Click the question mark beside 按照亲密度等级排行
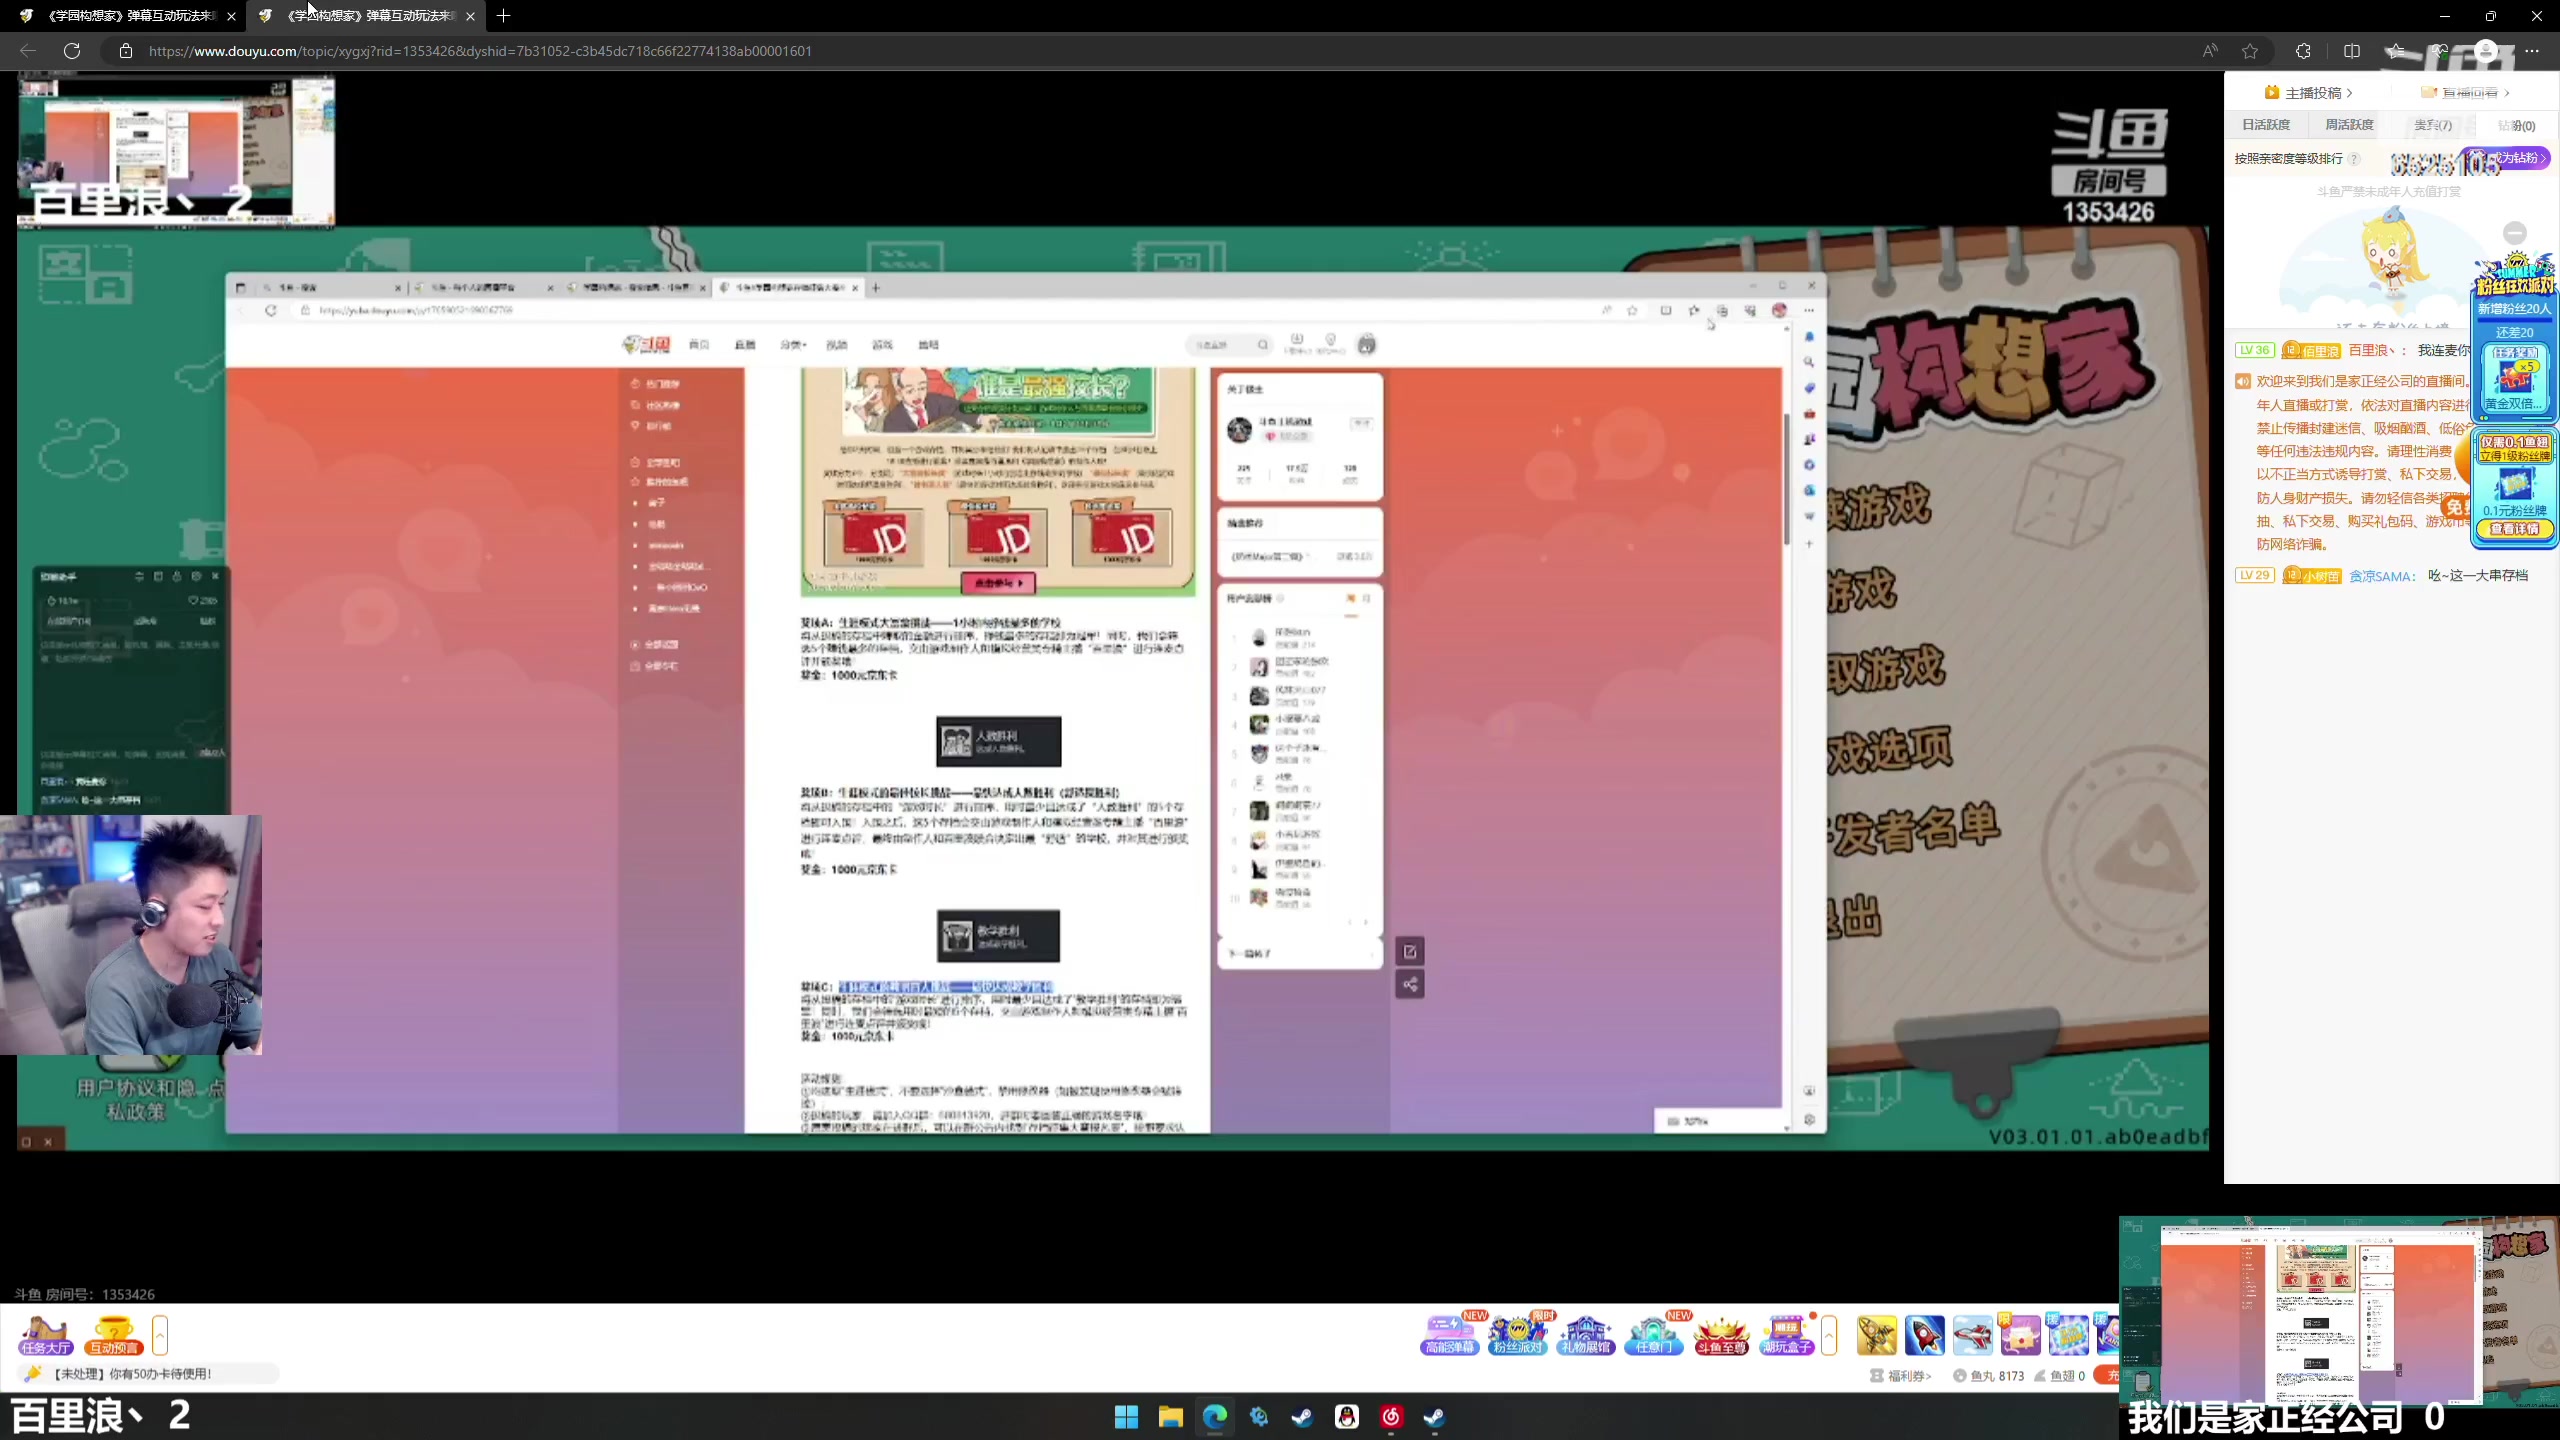The height and width of the screenshot is (1440, 2560). [x=2354, y=159]
